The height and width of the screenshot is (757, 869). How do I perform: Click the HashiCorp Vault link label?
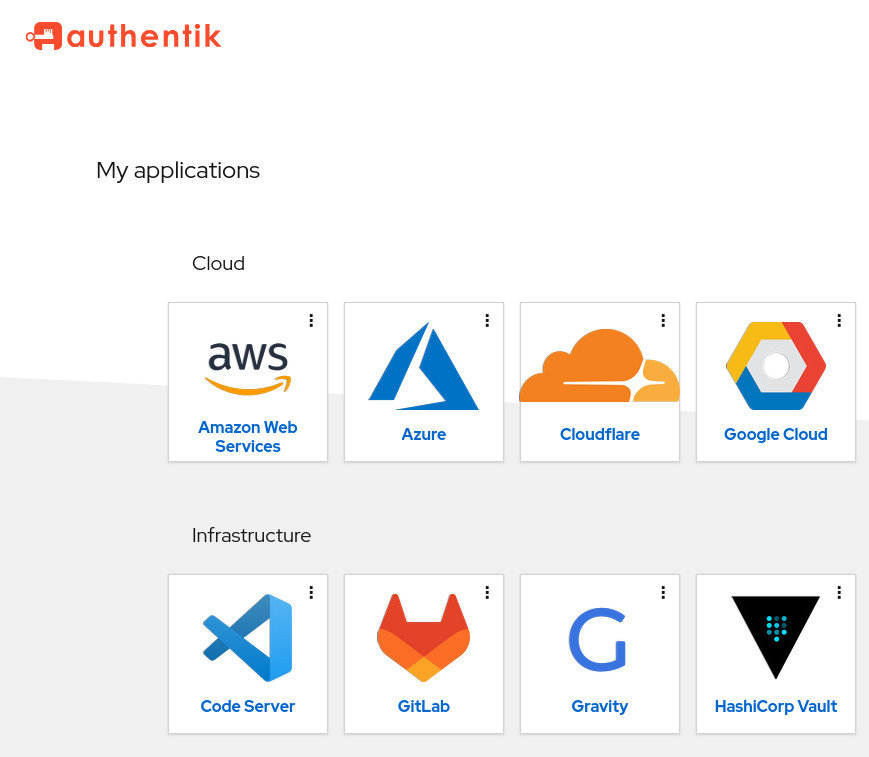[x=776, y=706]
